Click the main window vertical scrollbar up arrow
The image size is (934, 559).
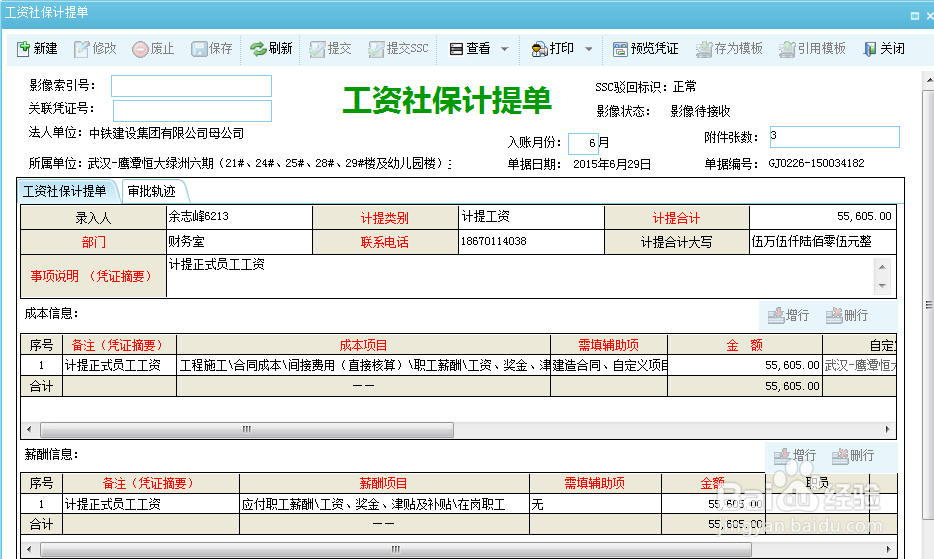[929, 80]
